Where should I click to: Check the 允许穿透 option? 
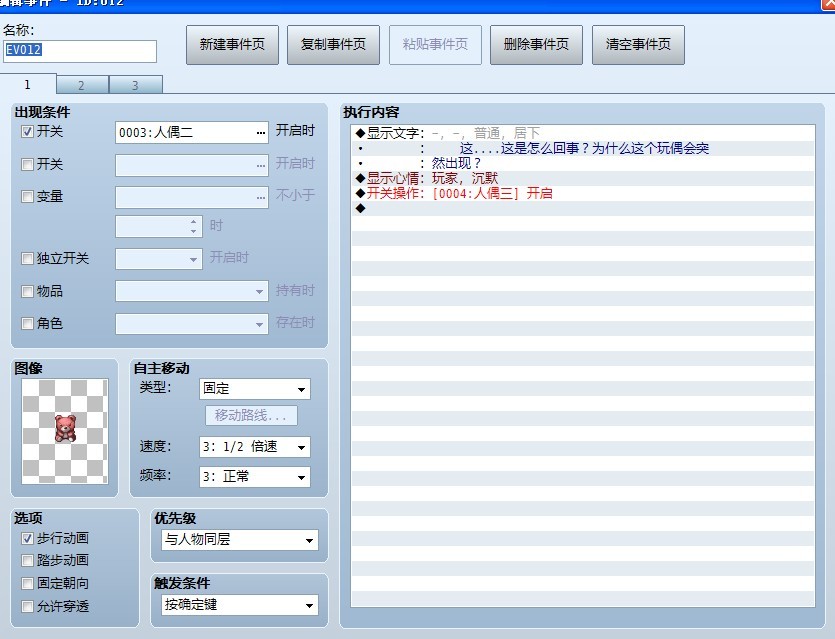[x=27, y=607]
